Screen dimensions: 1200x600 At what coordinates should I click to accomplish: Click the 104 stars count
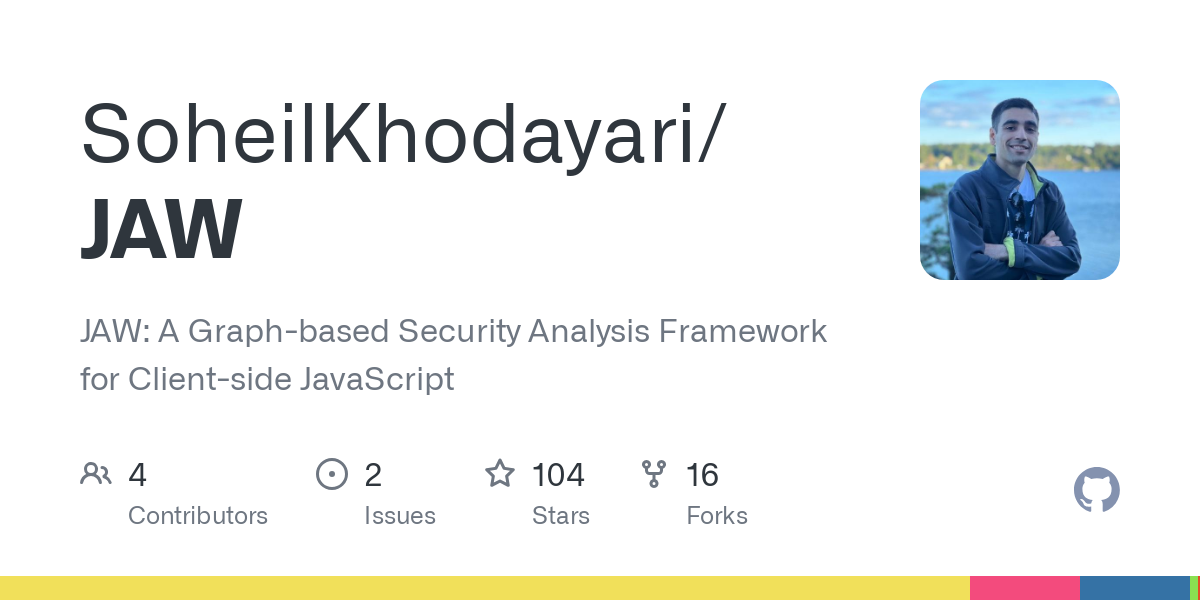(x=558, y=475)
